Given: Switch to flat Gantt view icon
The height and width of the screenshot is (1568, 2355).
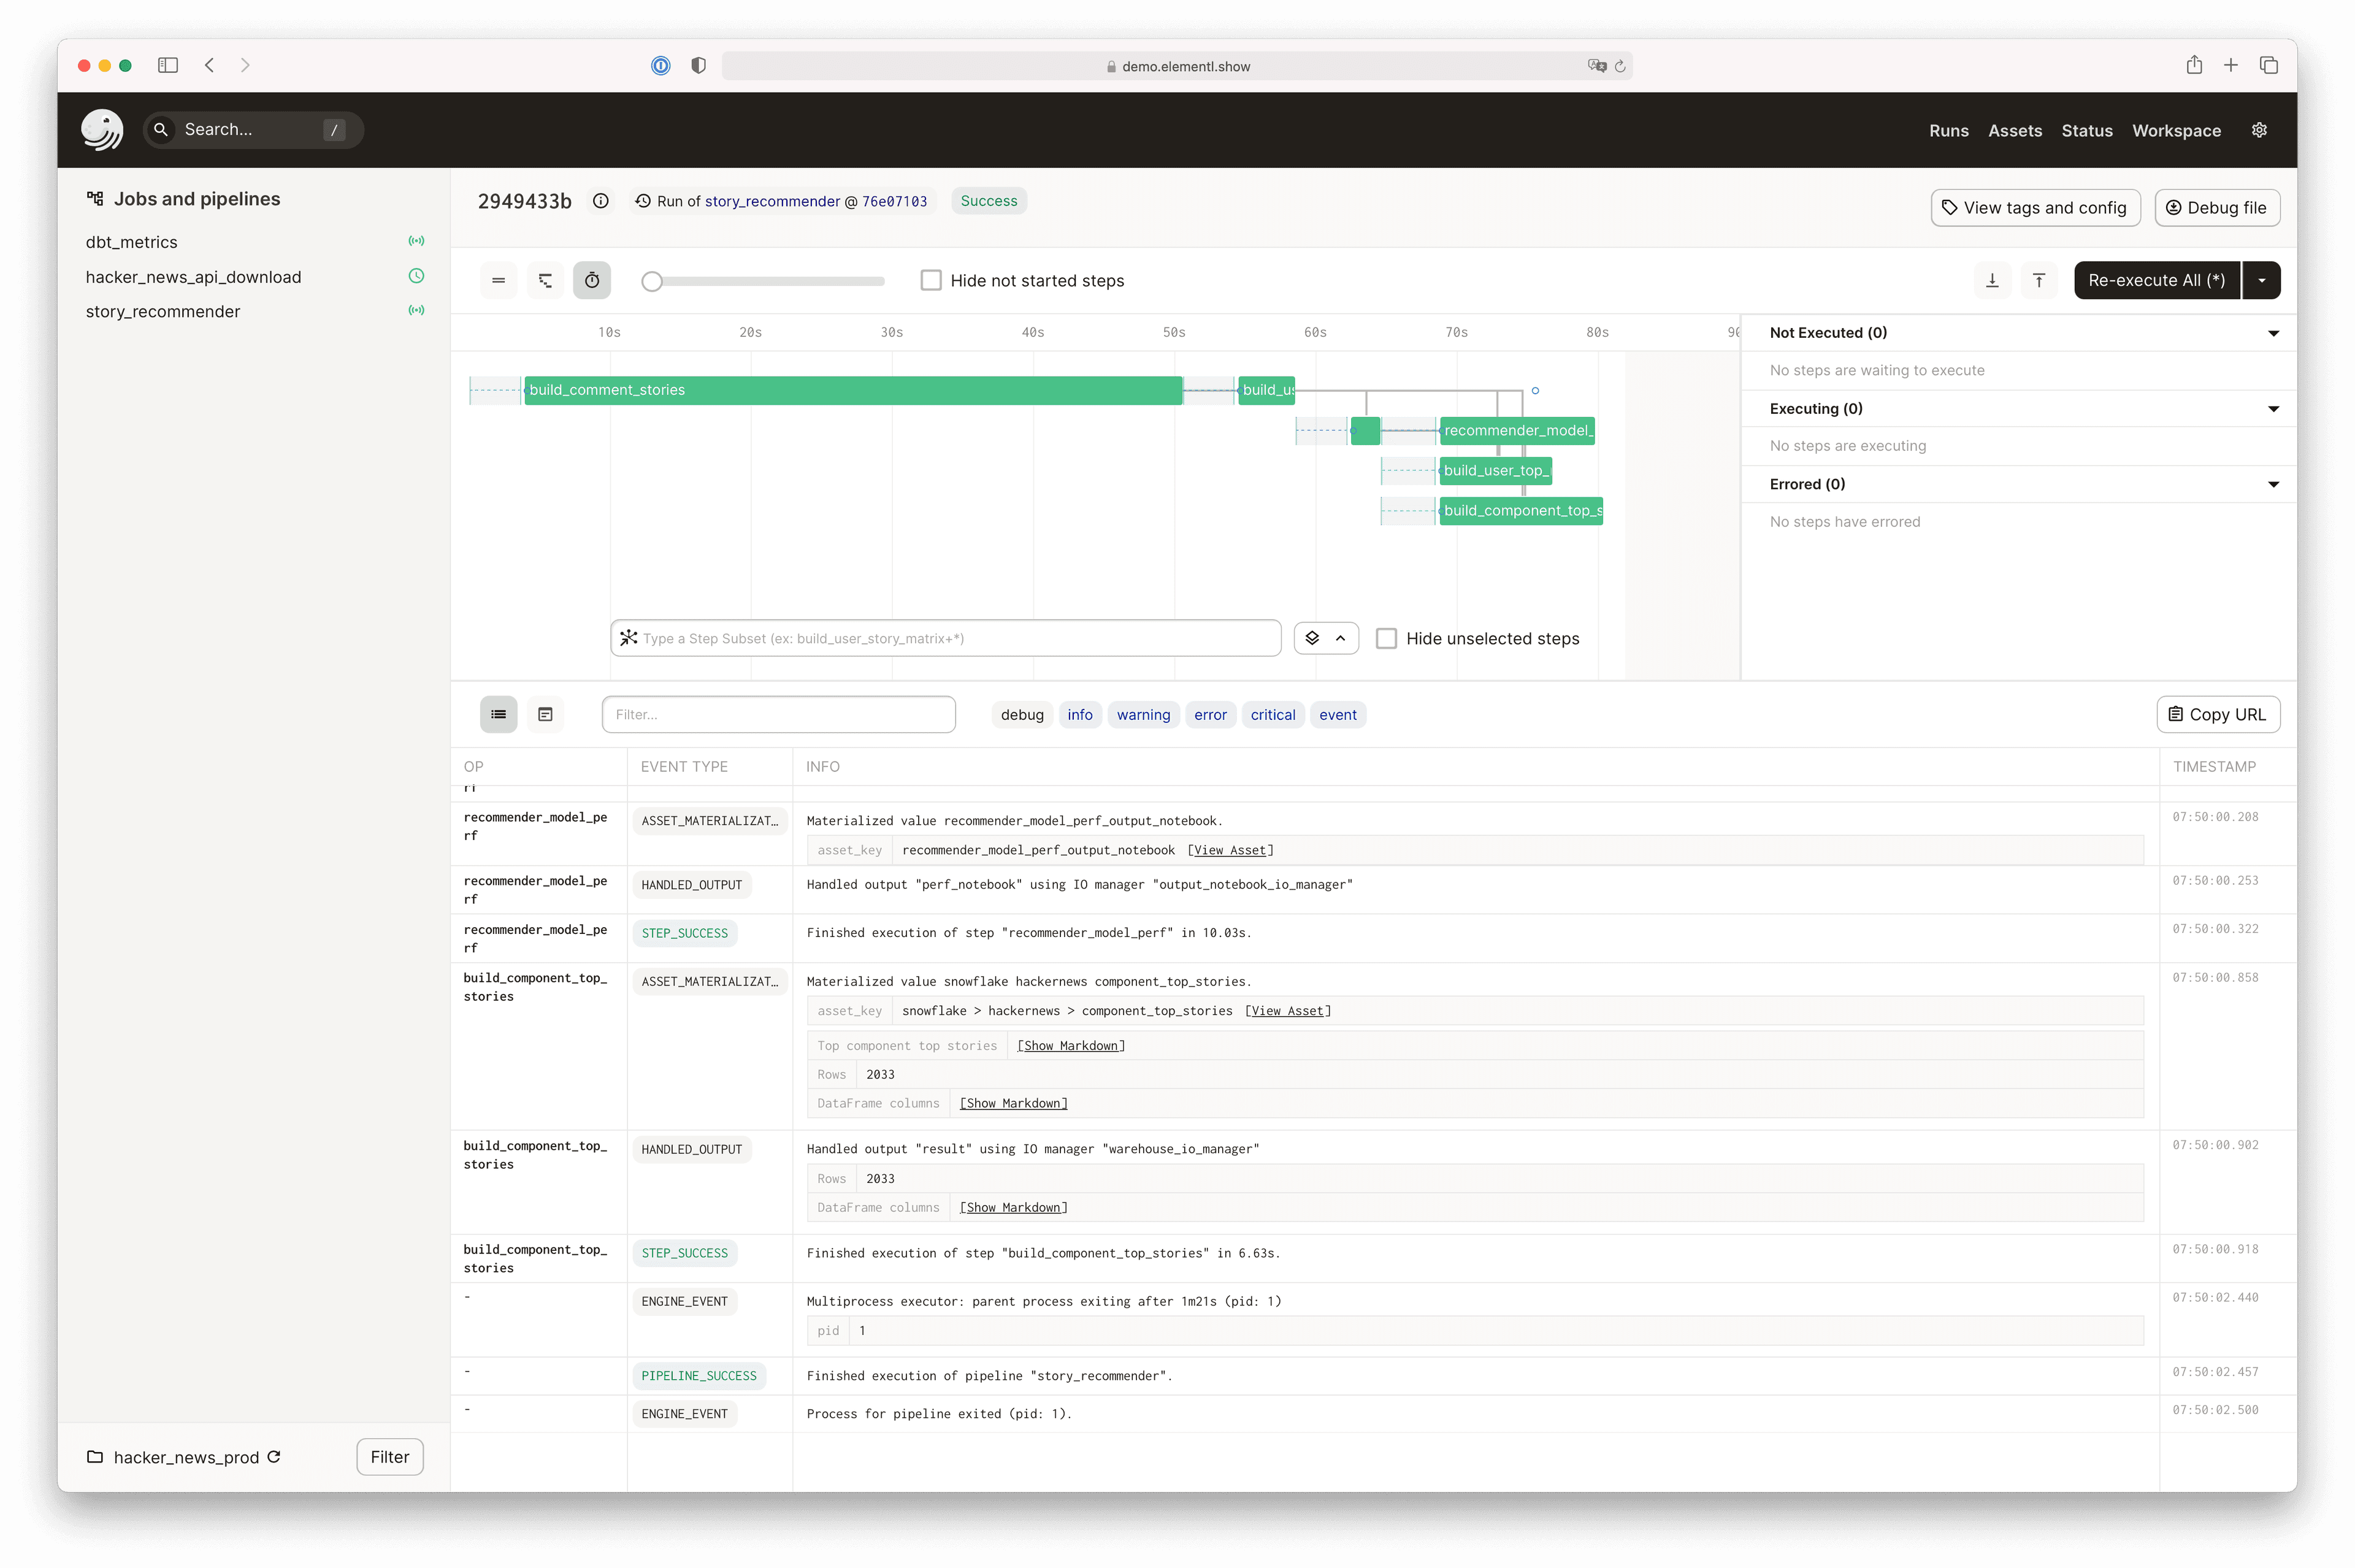Looking at the screenshot, I should click(498, 281).
